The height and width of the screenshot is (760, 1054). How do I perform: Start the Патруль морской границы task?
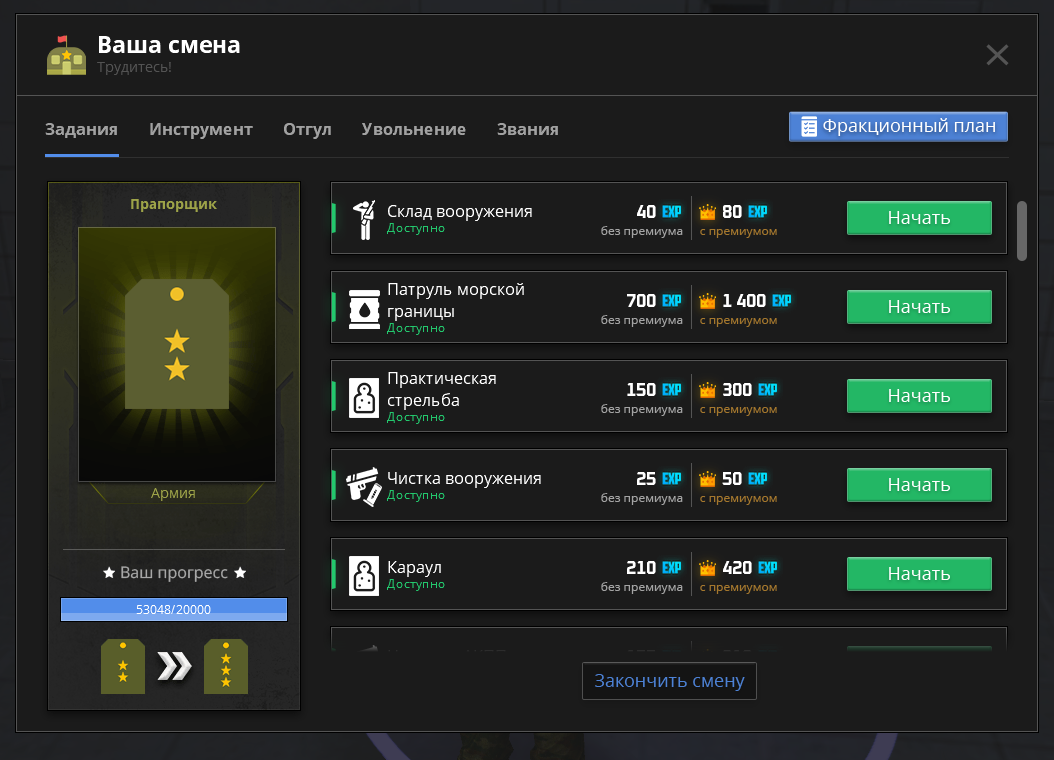point(919,307)
